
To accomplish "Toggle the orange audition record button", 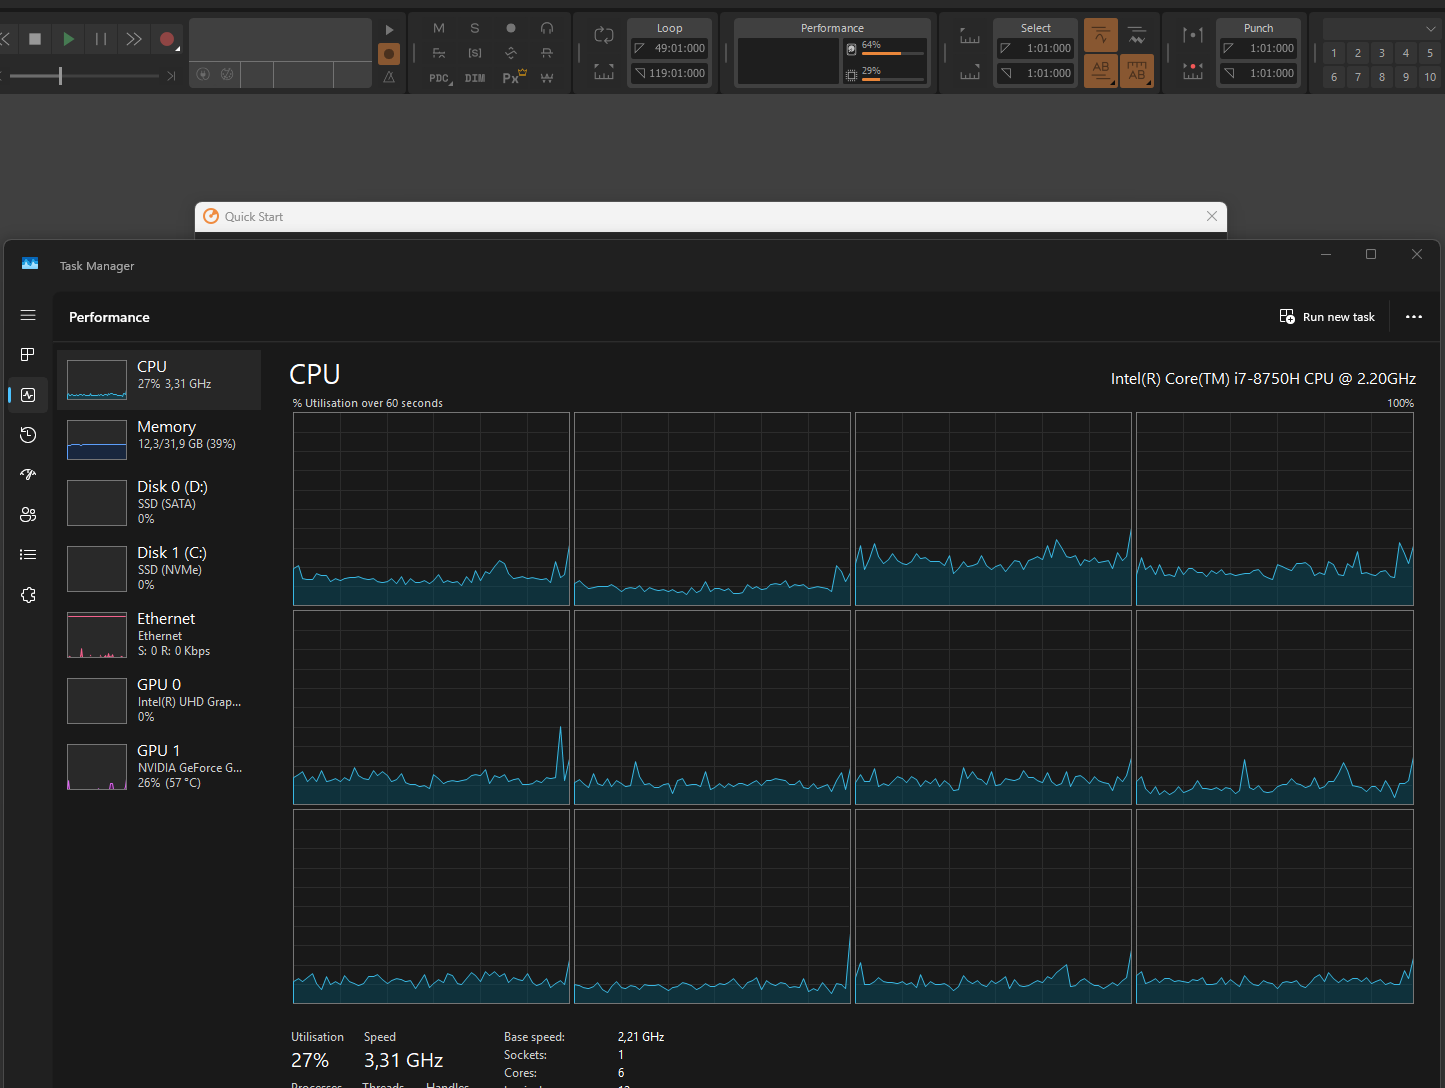I will pos(389,54).
